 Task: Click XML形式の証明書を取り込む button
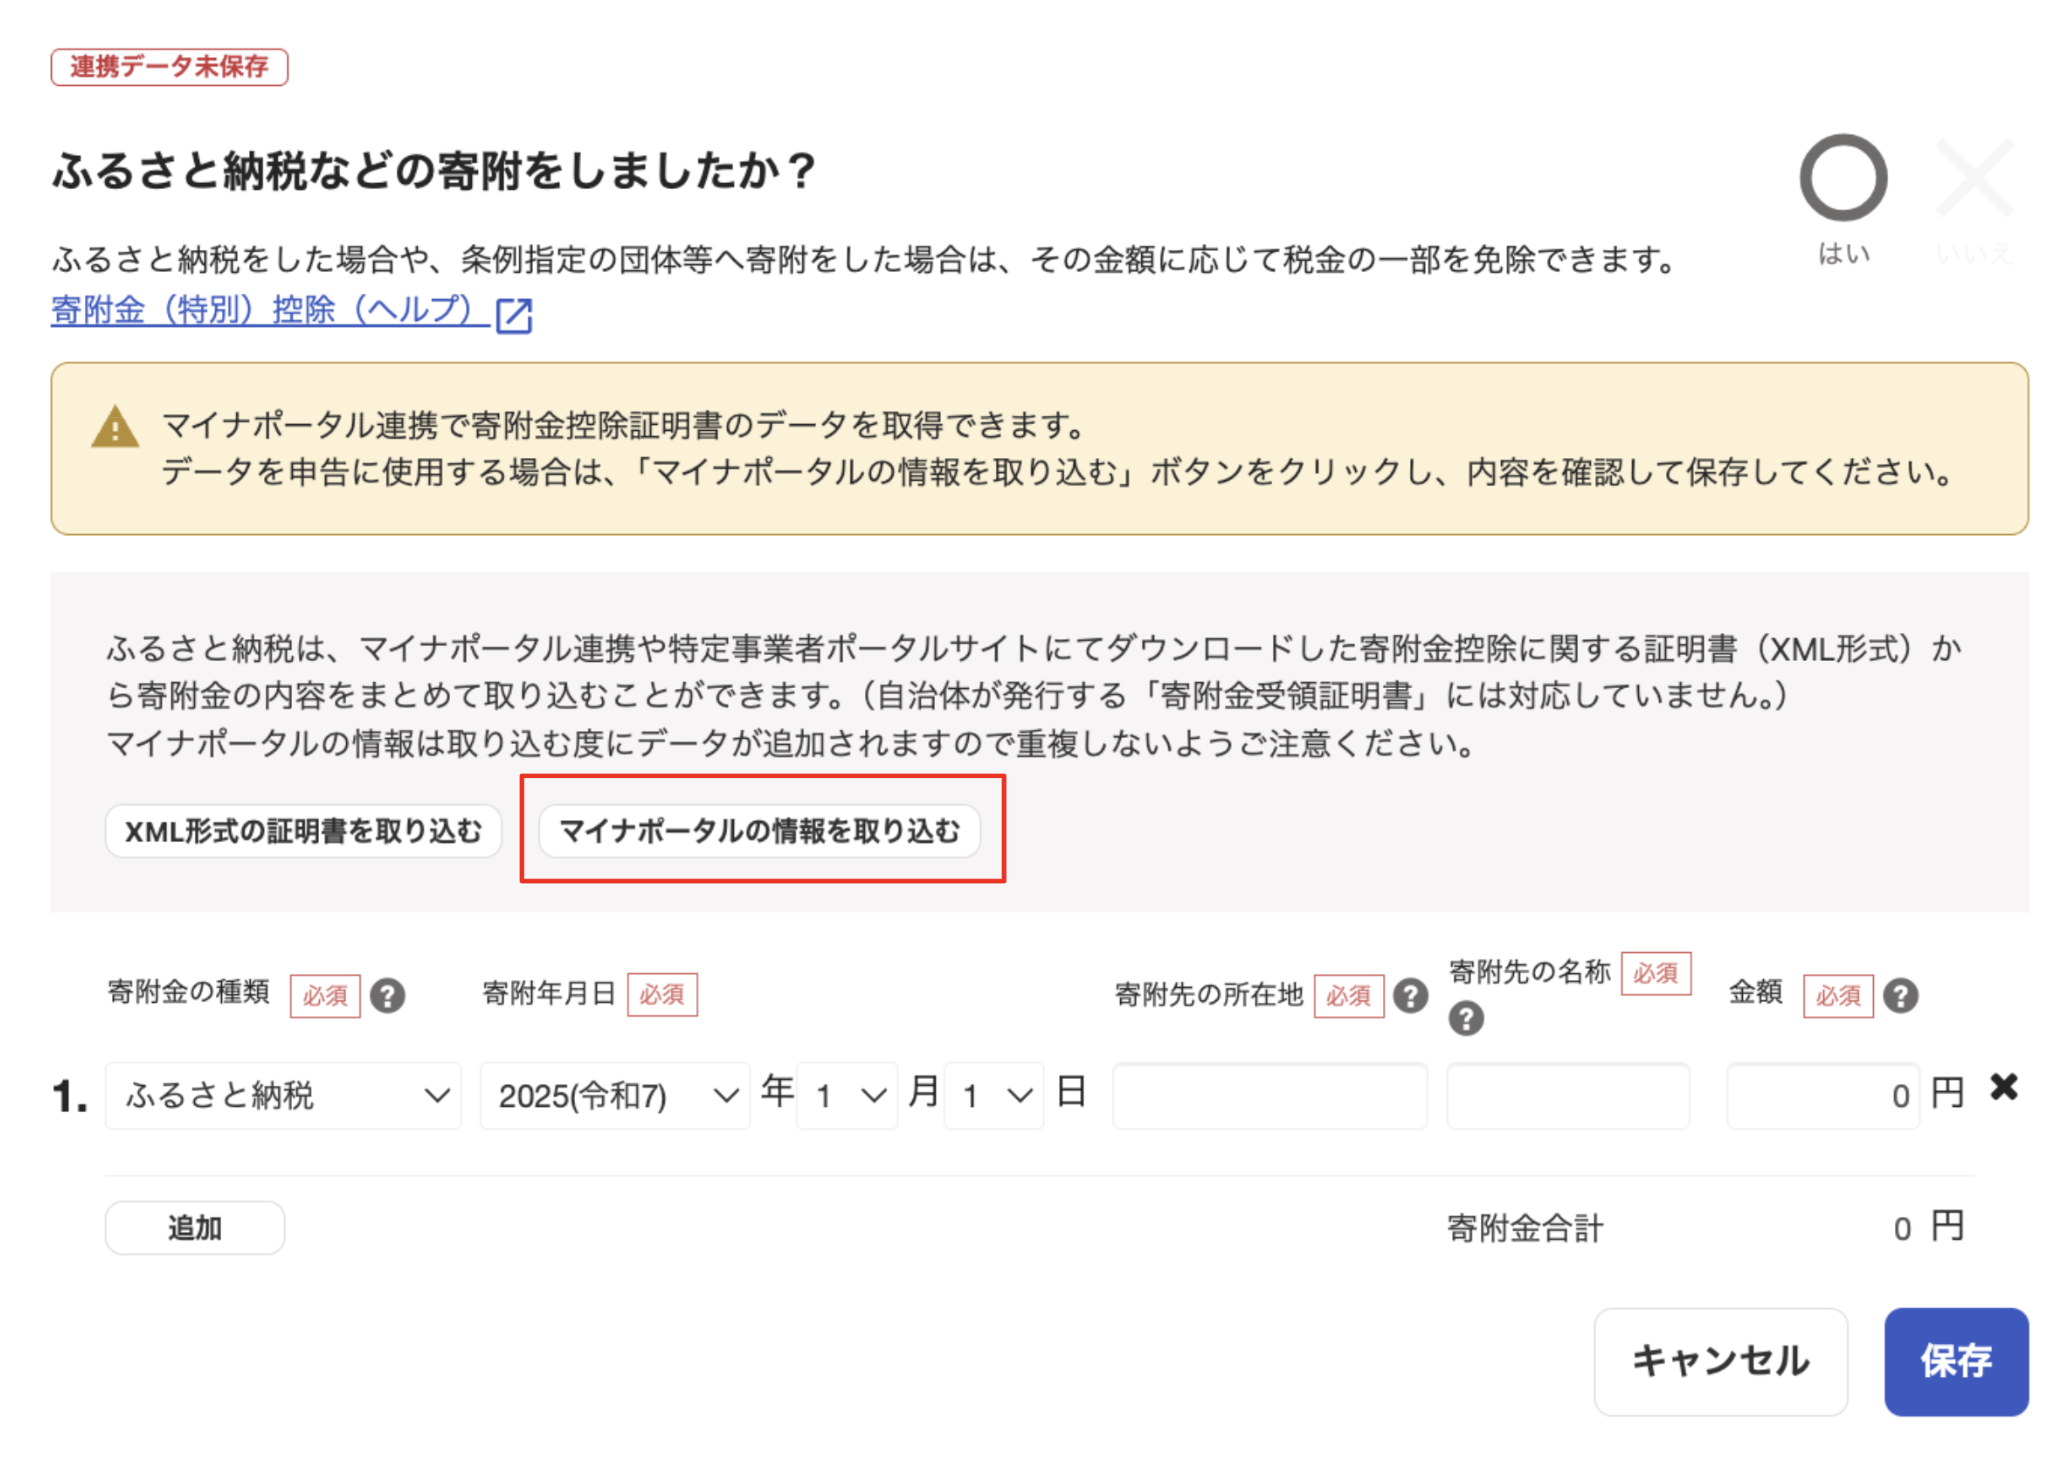coord(303,830)
